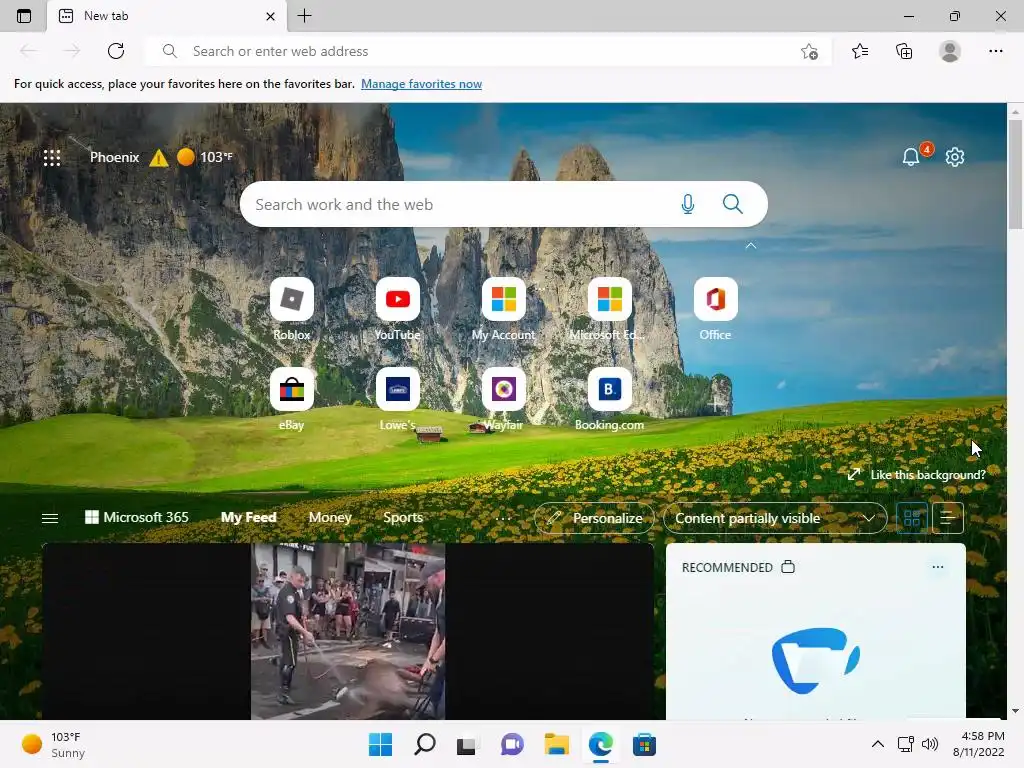Open the Favorites list icon
The width and height of the screenshot is (1024, 768).
(860, 51)
